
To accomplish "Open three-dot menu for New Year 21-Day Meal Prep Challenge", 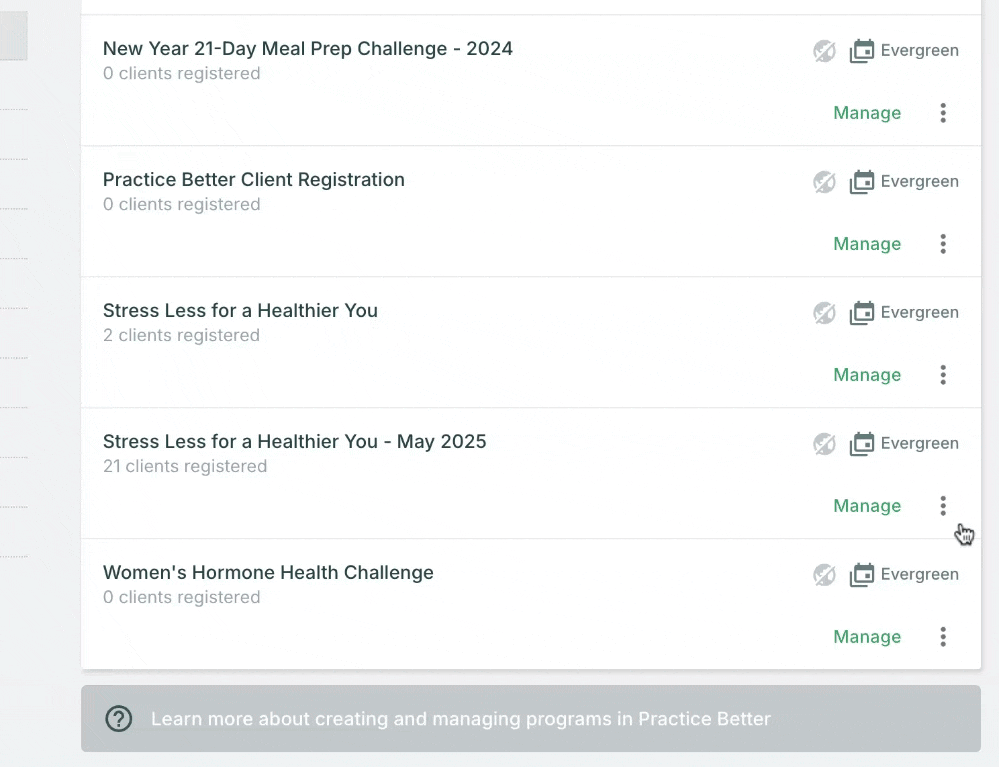I will click(x=943, y=113).
